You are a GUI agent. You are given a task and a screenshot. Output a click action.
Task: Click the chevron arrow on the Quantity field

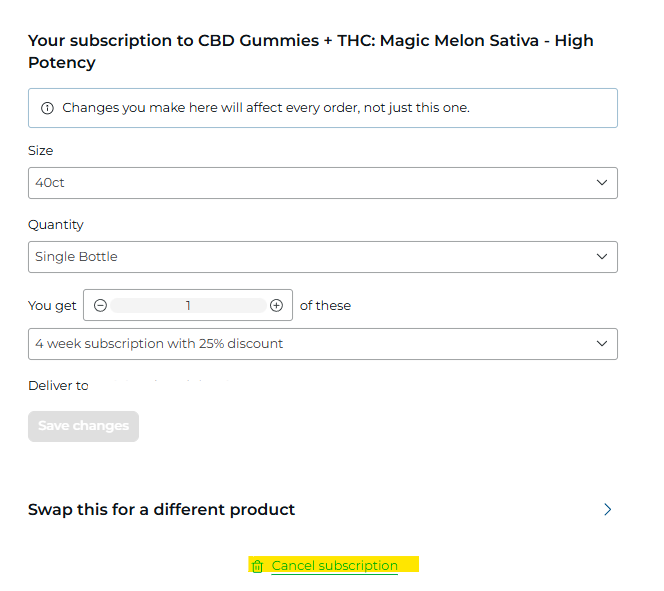(602, 257)
